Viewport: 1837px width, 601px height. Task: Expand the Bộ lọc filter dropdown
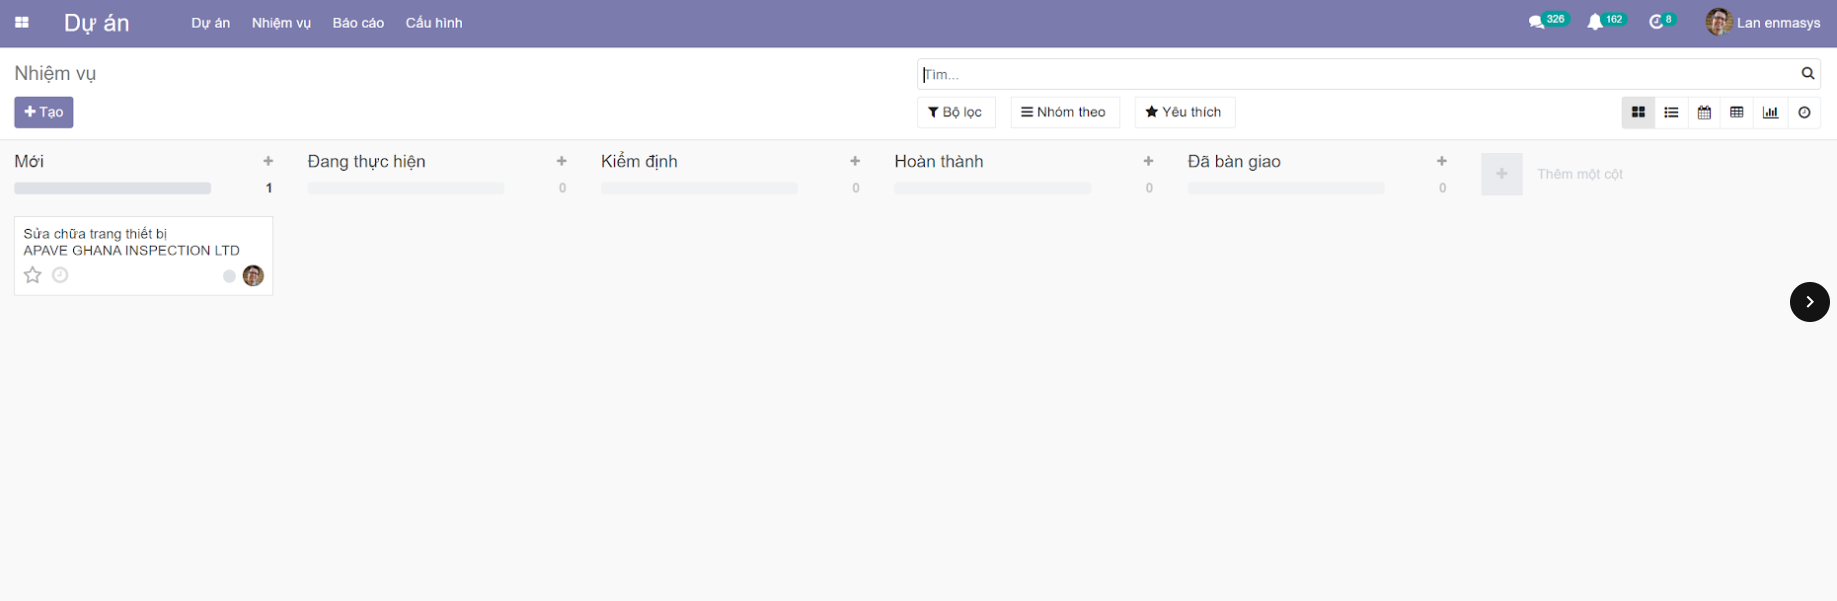click(955, 112)
